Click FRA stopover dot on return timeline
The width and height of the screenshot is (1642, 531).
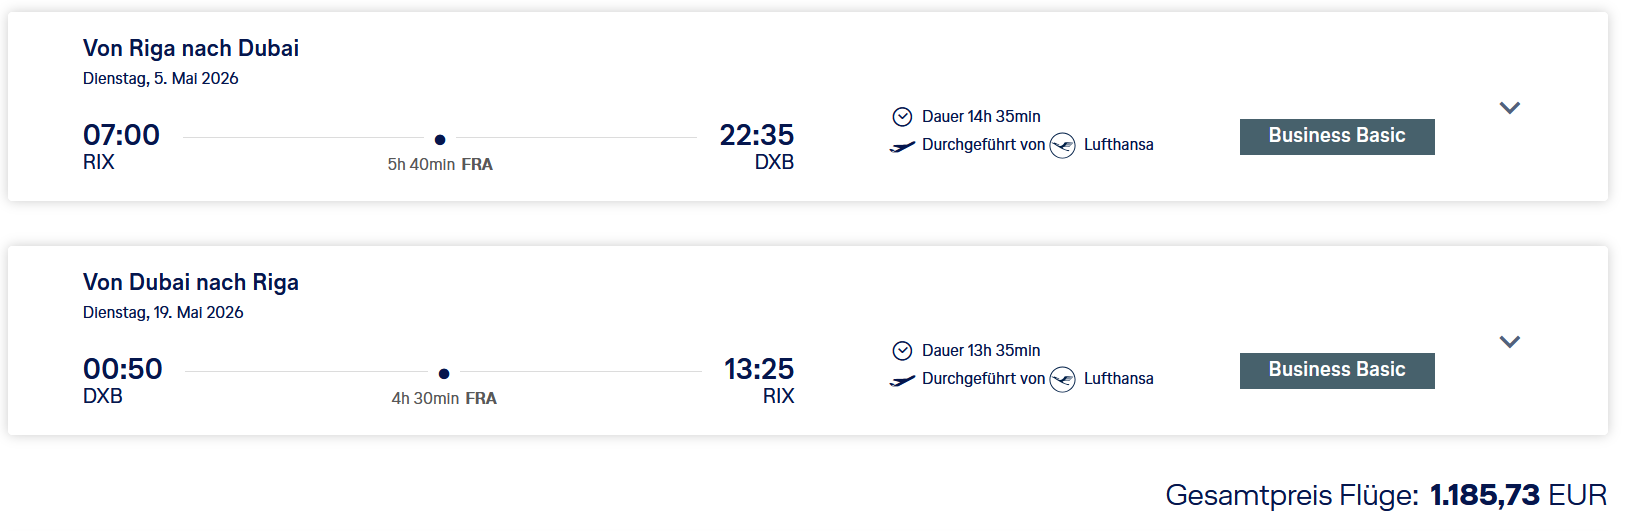click(x=444, y=374)
